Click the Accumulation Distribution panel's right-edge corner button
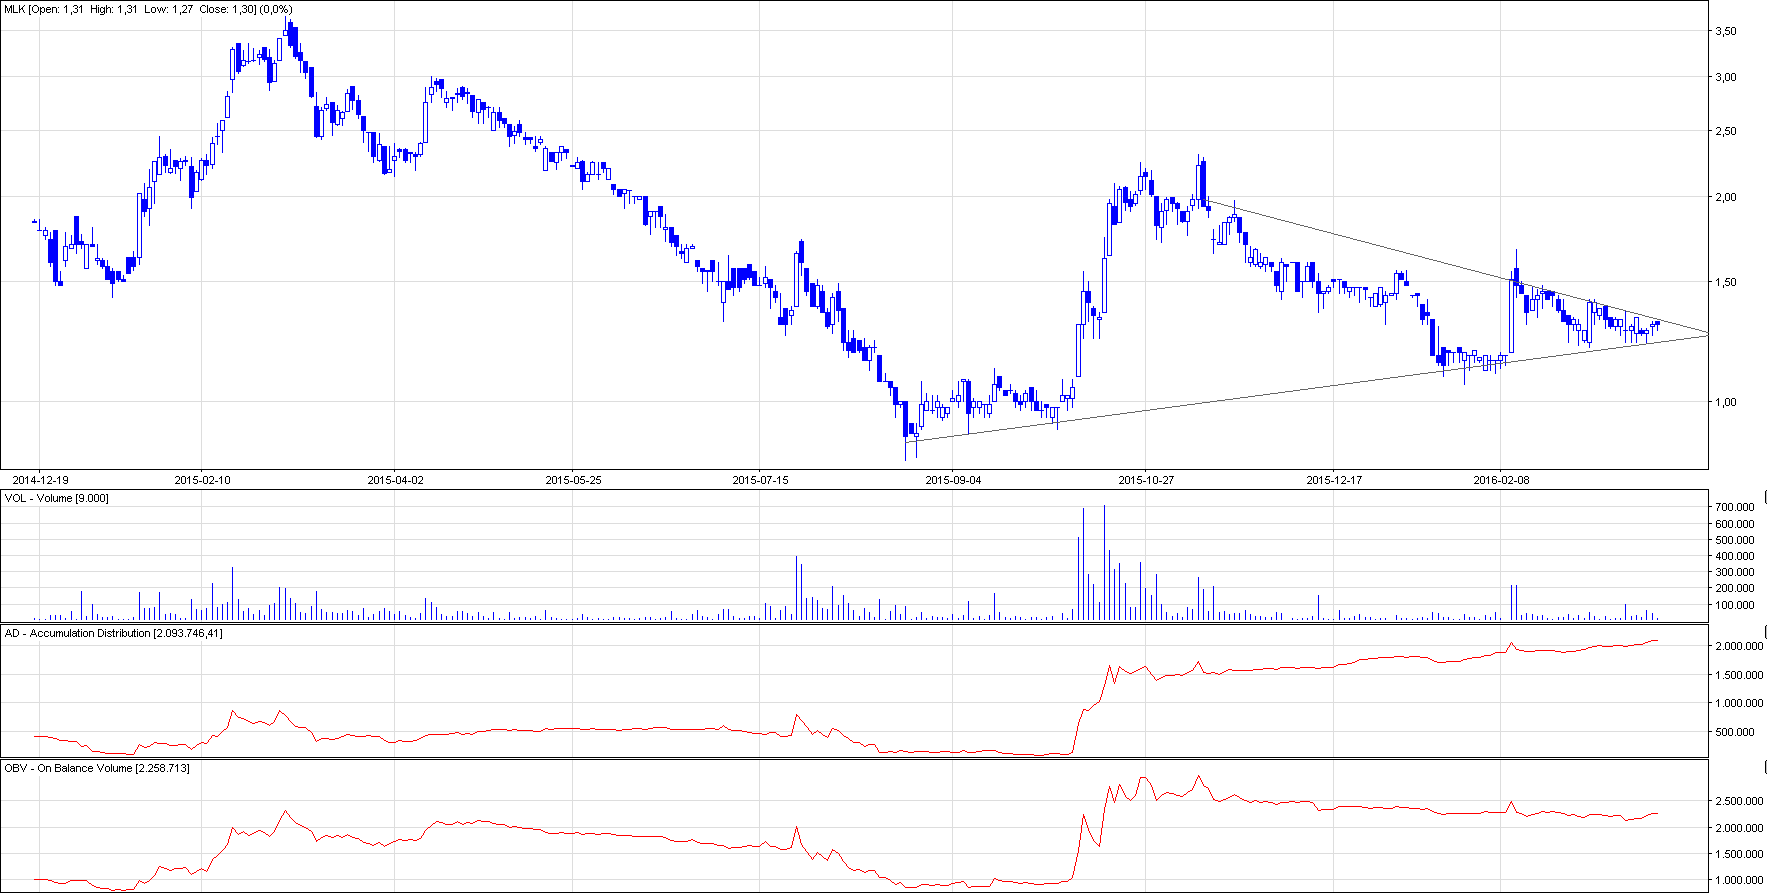The width and height of the screenshot is (1767, 895). [x=1764, y=631]
